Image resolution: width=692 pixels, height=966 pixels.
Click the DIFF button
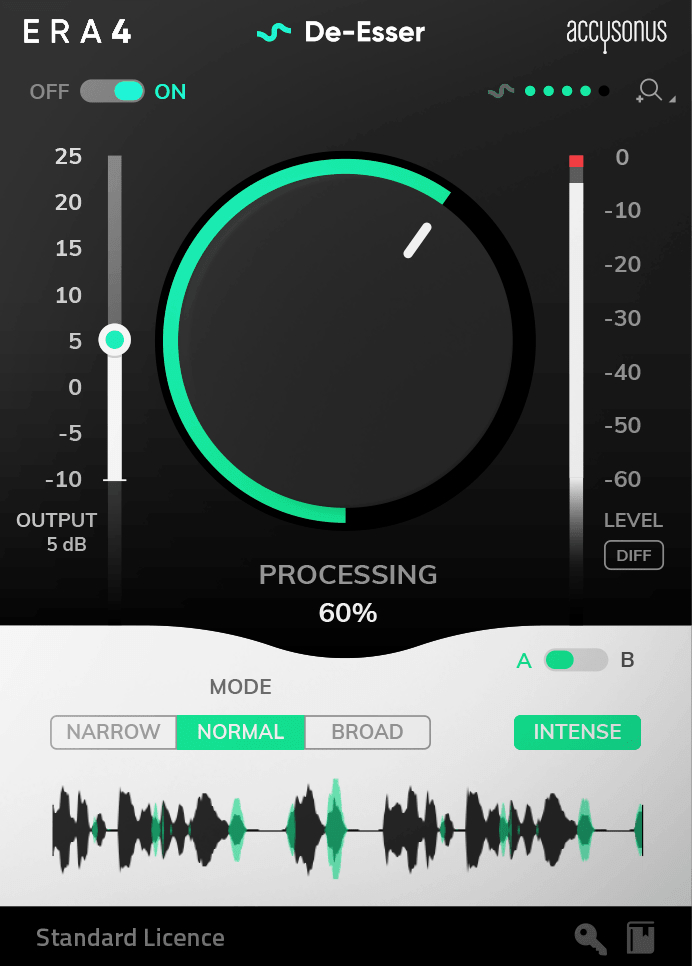pos(633,555)
